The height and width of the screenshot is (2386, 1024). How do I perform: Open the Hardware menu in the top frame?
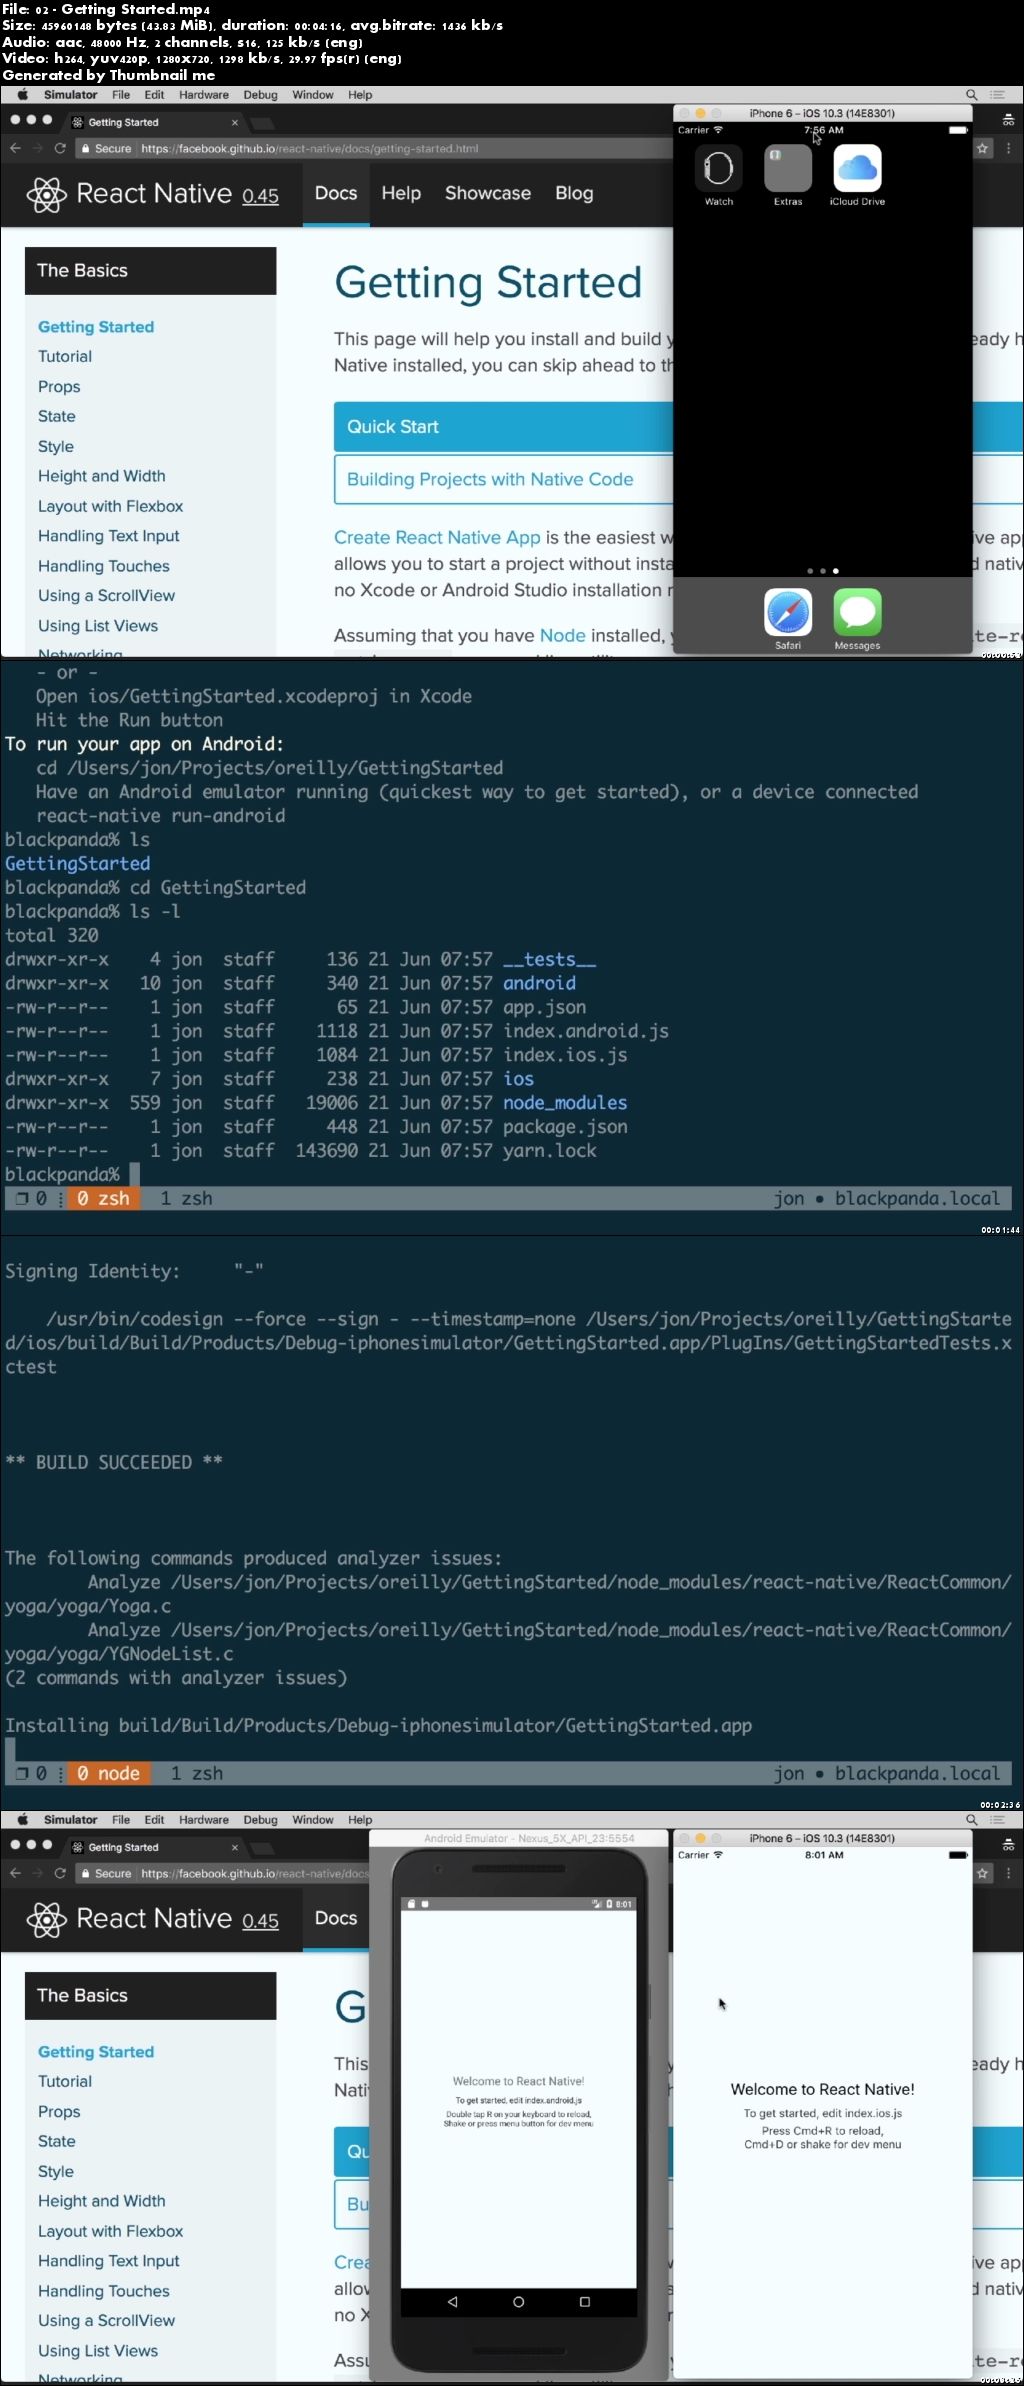coord(204,95)
